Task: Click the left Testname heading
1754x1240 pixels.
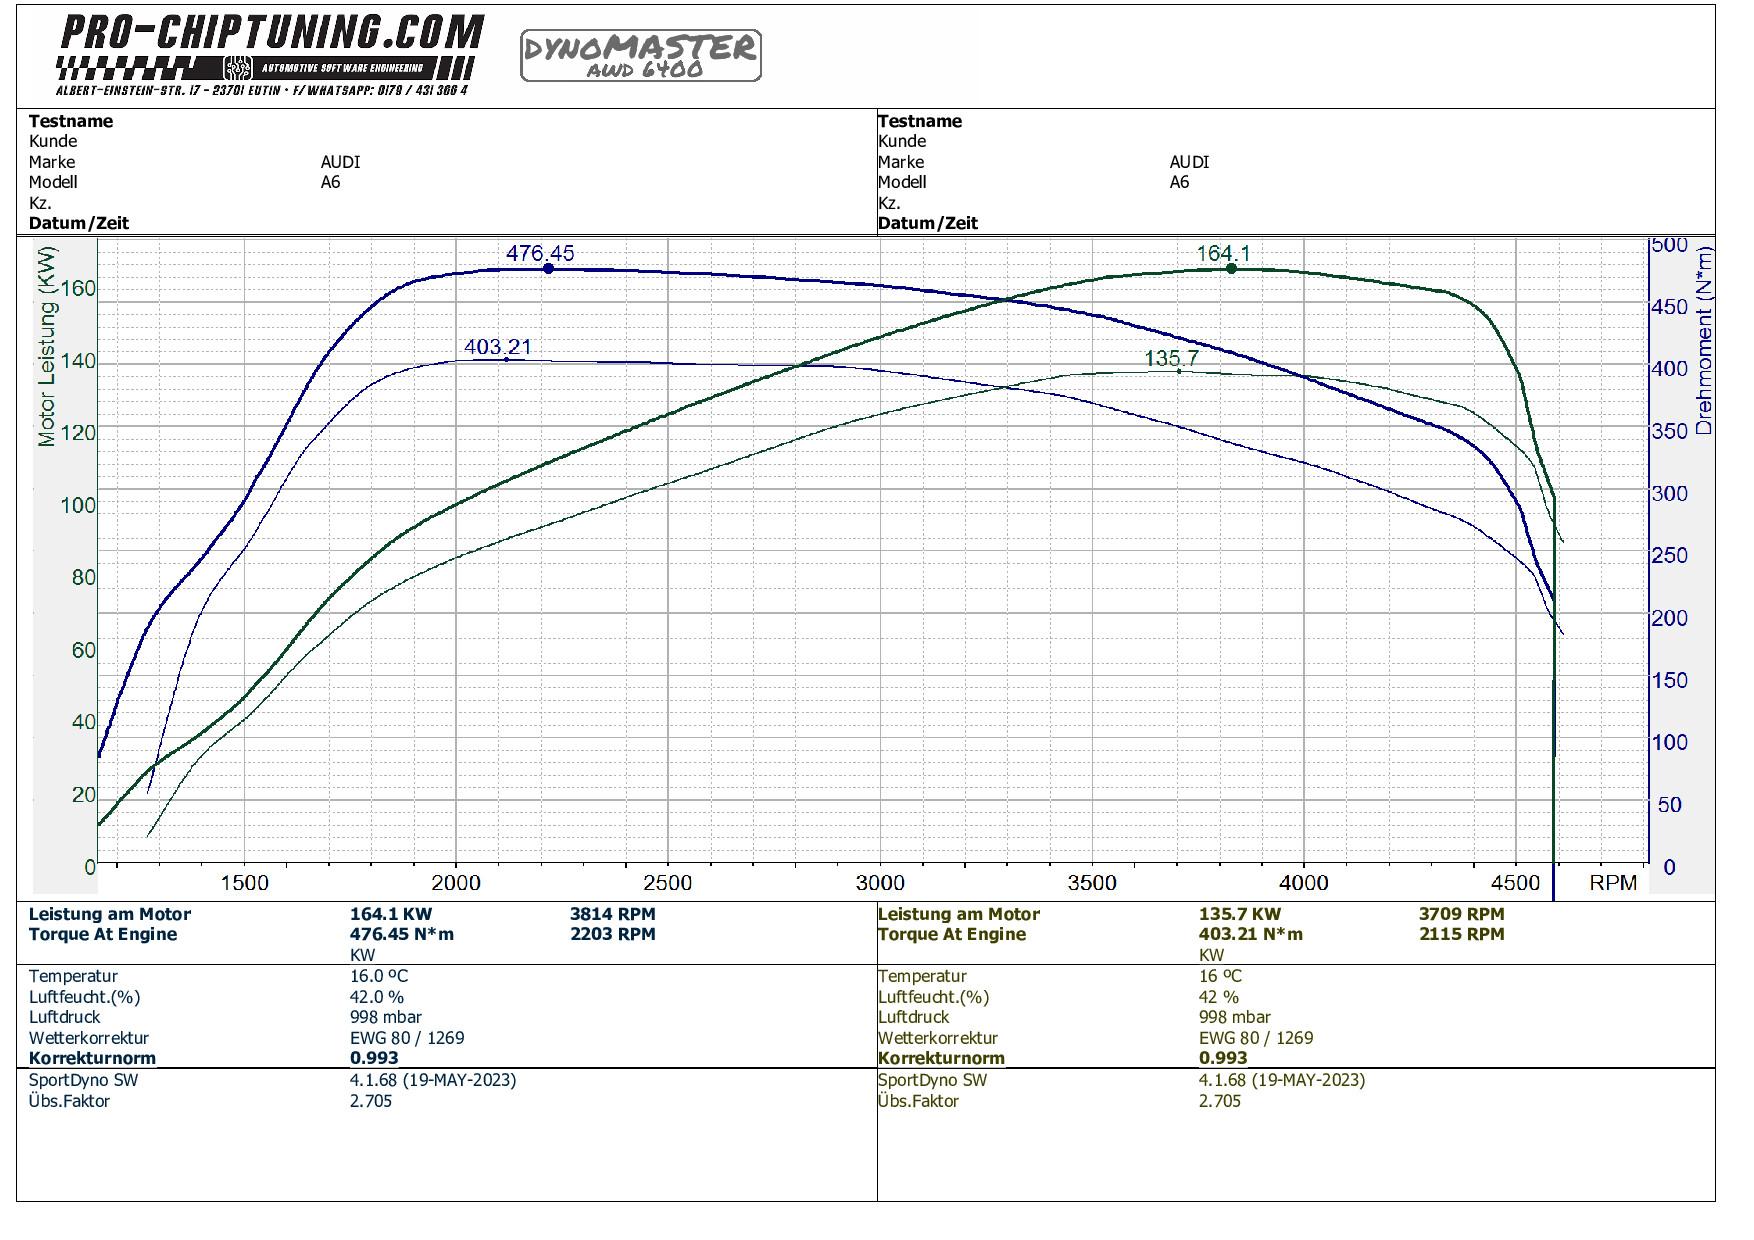Action: (71, 121)
